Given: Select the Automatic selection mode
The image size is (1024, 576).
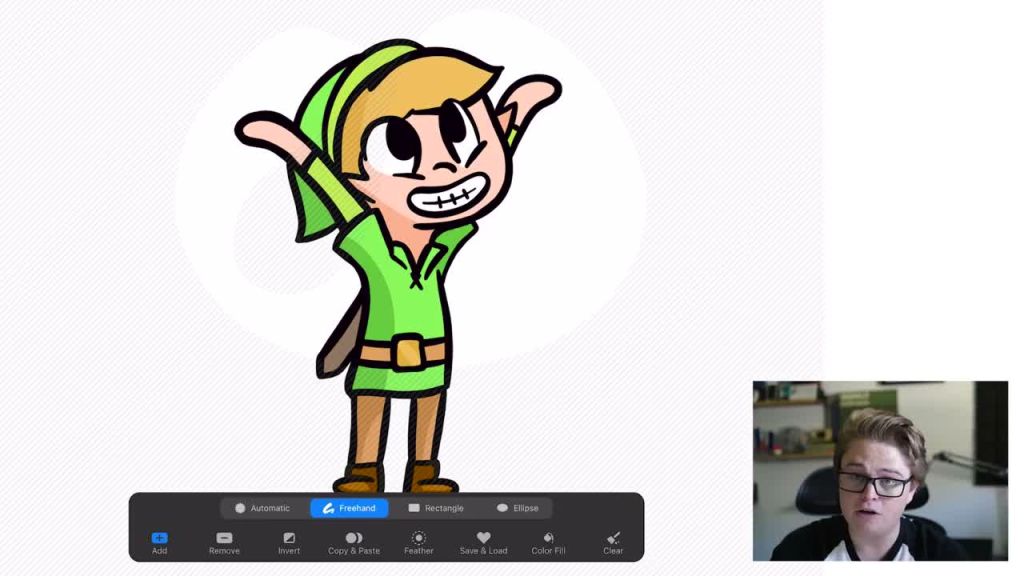Looking at the screenshot, I should (x=263, y=508).
